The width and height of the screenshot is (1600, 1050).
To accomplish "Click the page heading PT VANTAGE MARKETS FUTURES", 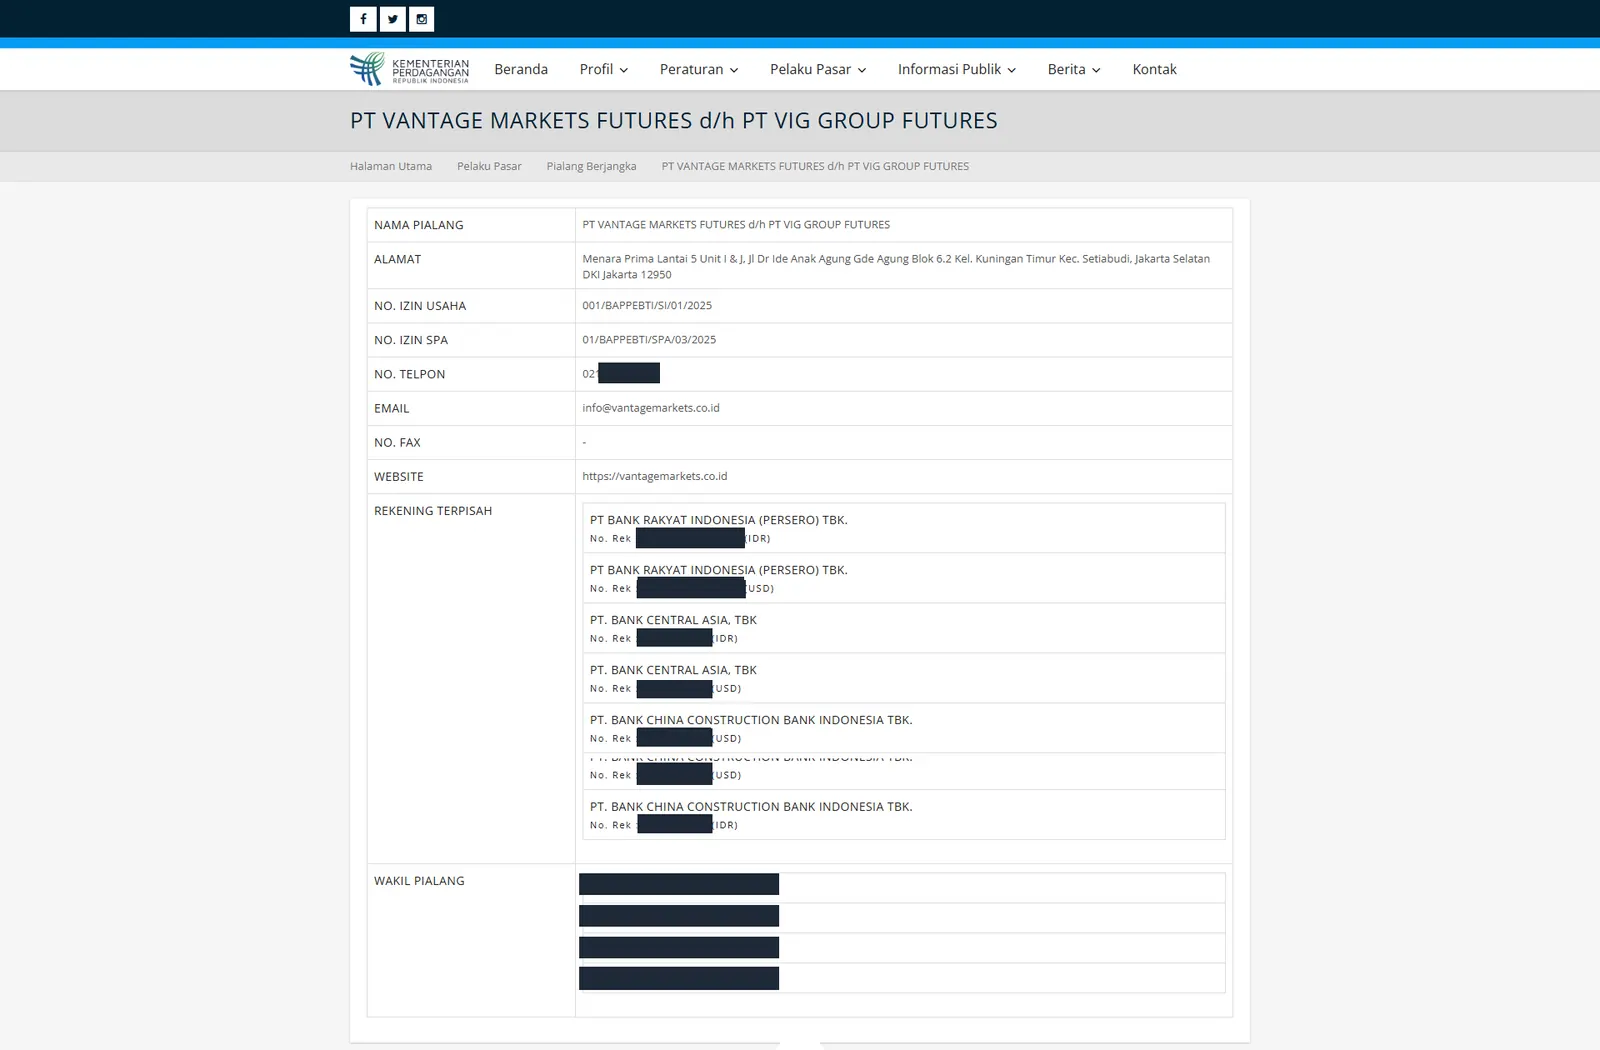I will (674, 120).
